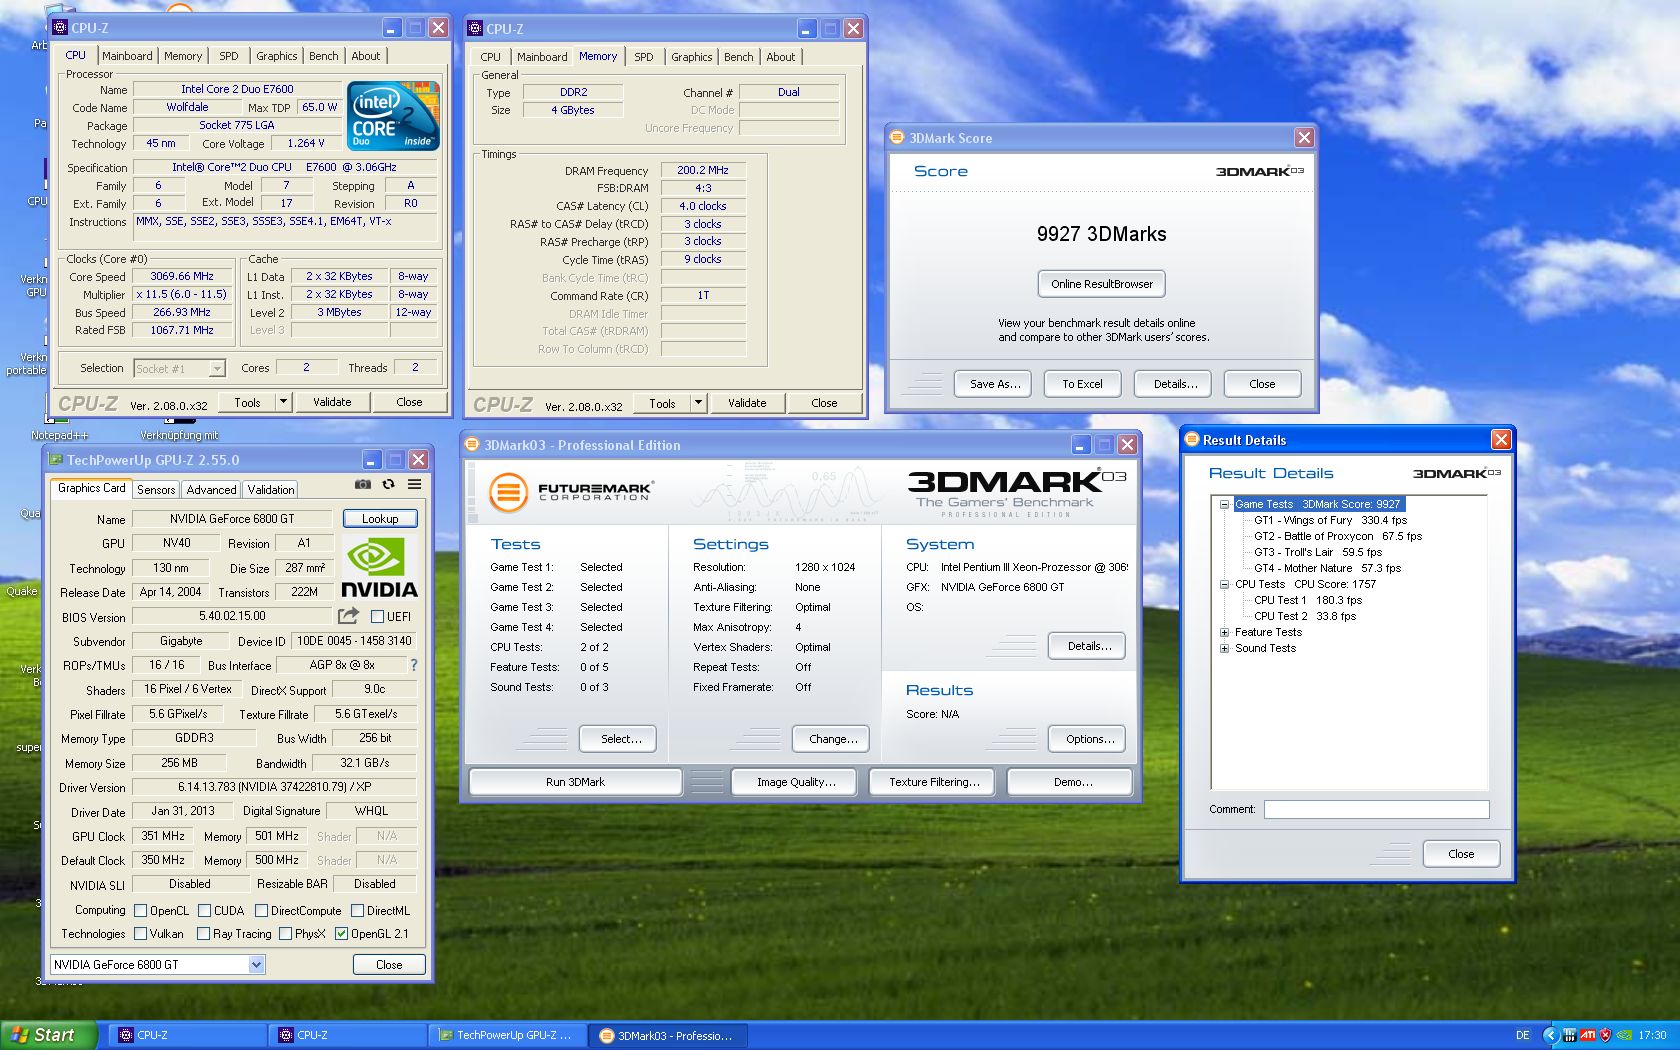Close the Result Details window with X
This screenshot has width=1680, height=1050.
1501,439
